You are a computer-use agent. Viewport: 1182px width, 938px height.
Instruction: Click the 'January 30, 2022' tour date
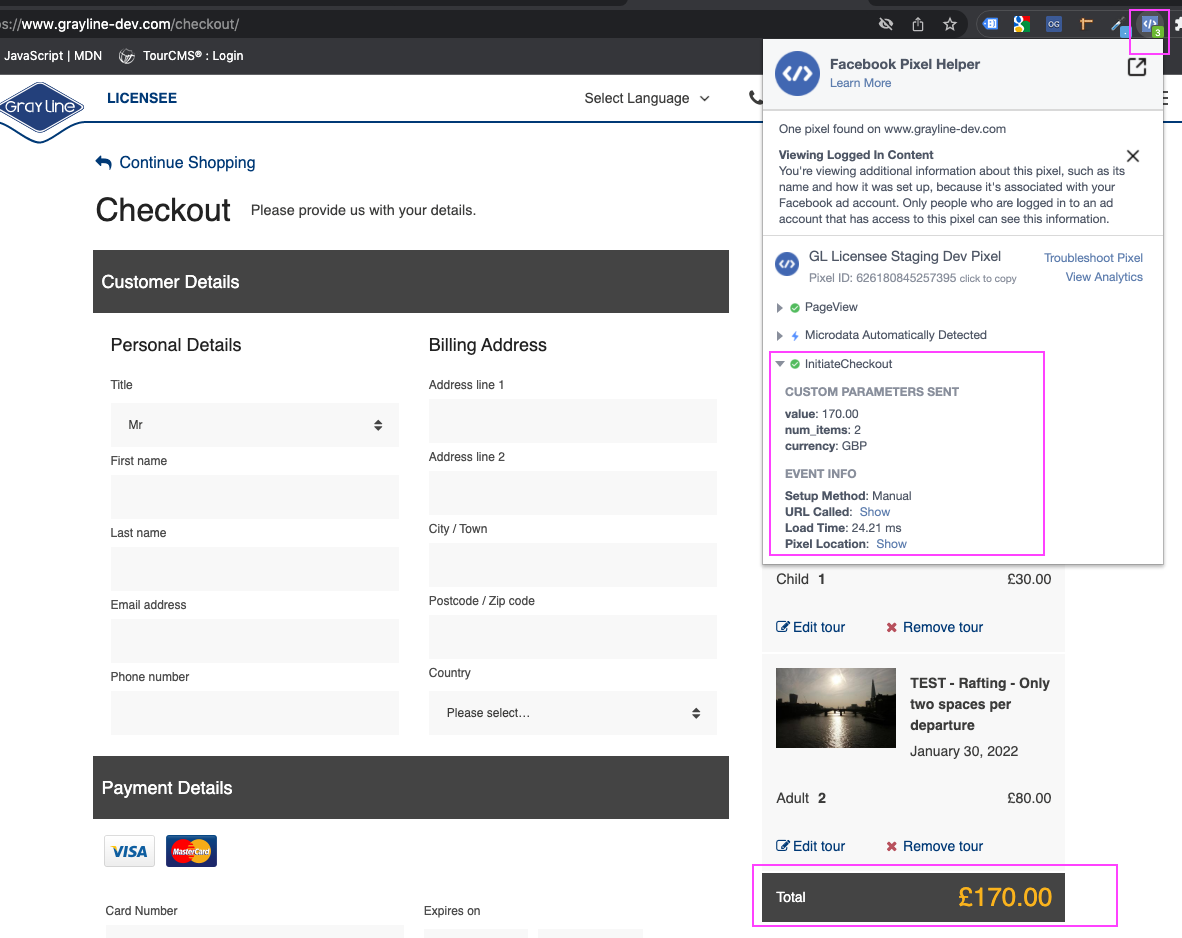tap(963, 752)
